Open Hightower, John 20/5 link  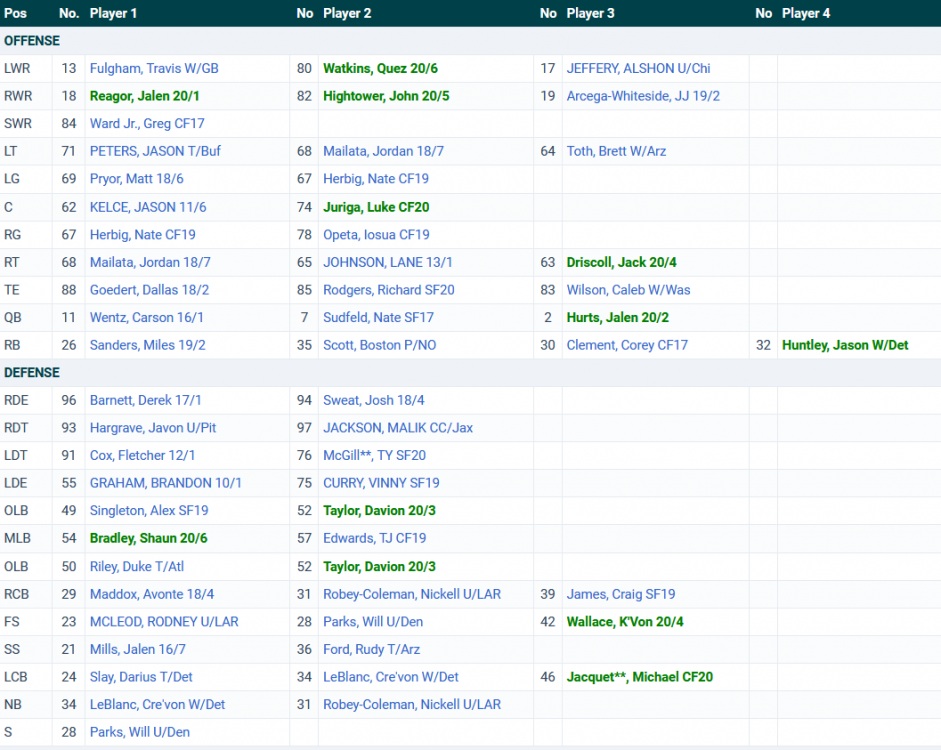pos(386,96)
